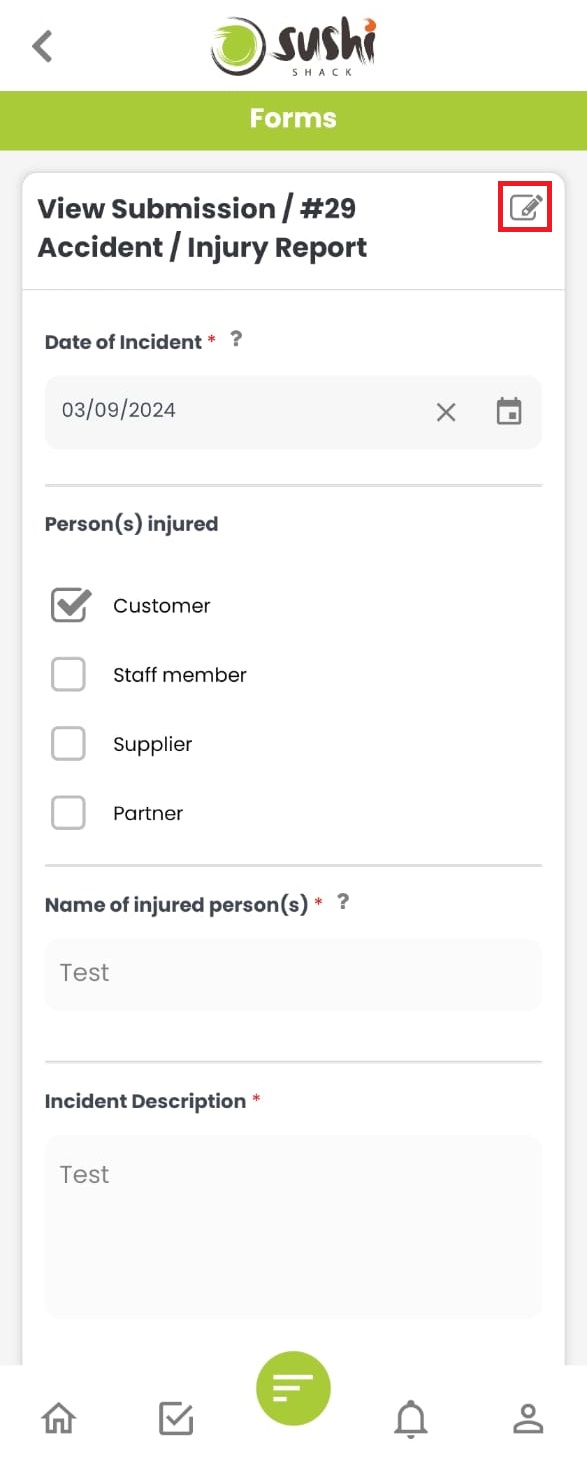Uncheck the Customer checkbox
The height and width of the screenshot is (1466, 587).
70,605
